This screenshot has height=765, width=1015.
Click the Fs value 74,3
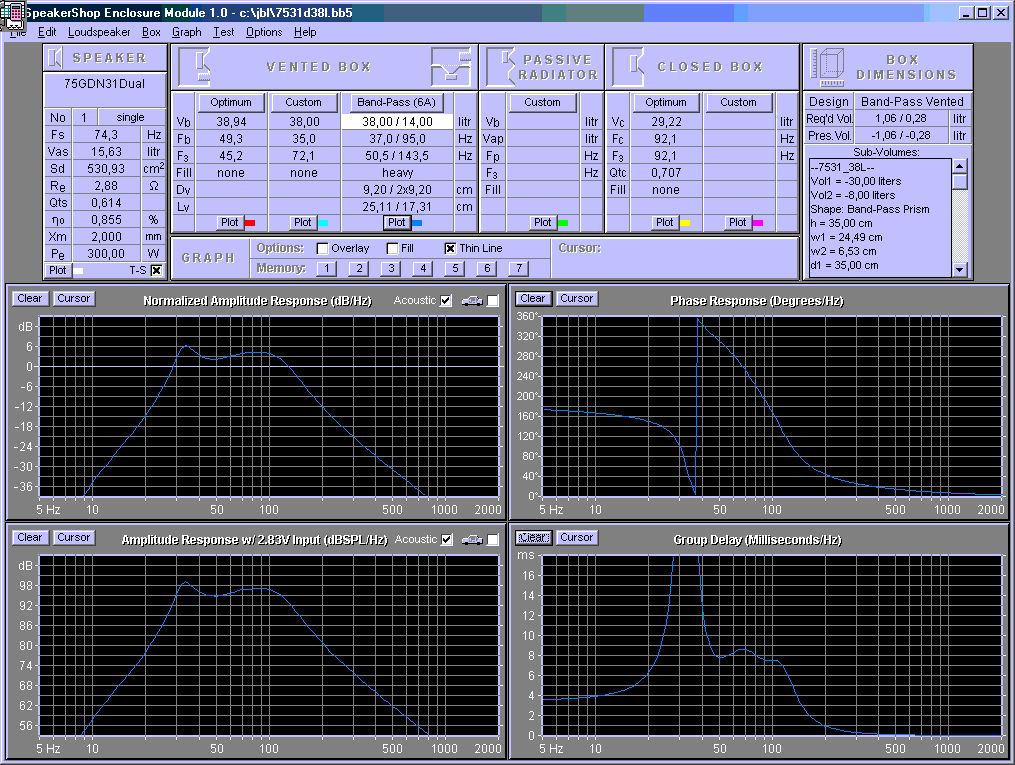point(106,135)
